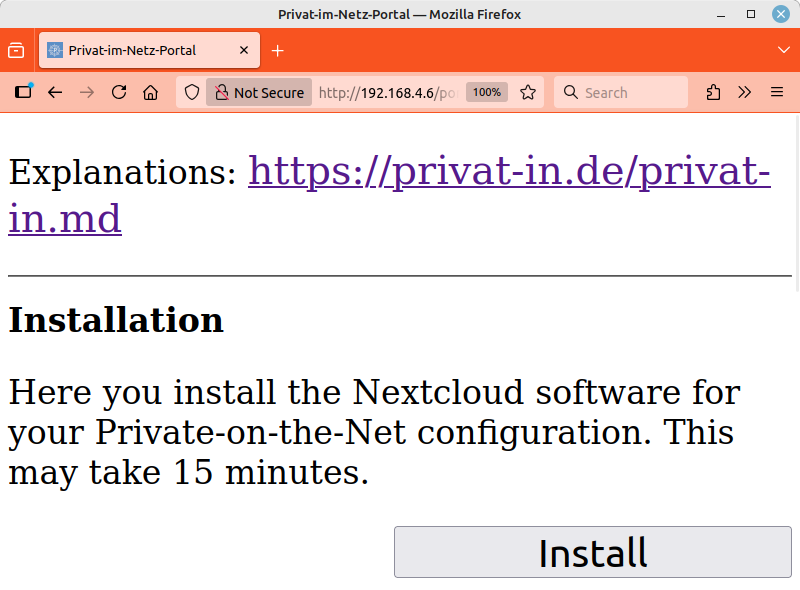Go back one page
The width and height of the screenshot is (800, 590).
coord(55,92)
